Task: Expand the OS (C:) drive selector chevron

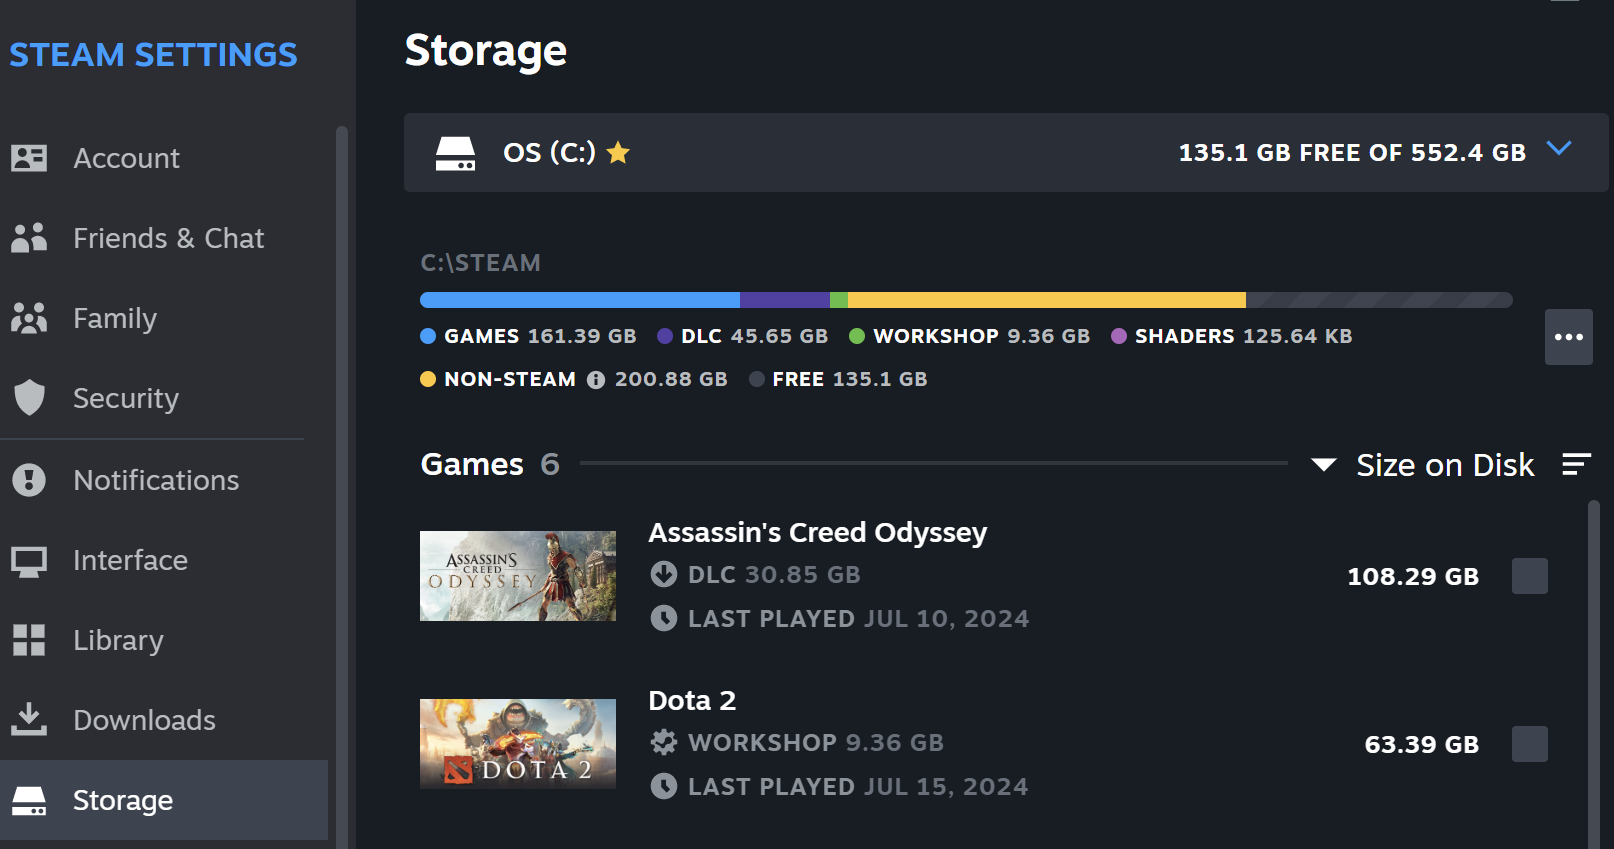Action: [x=1559, y=149]
